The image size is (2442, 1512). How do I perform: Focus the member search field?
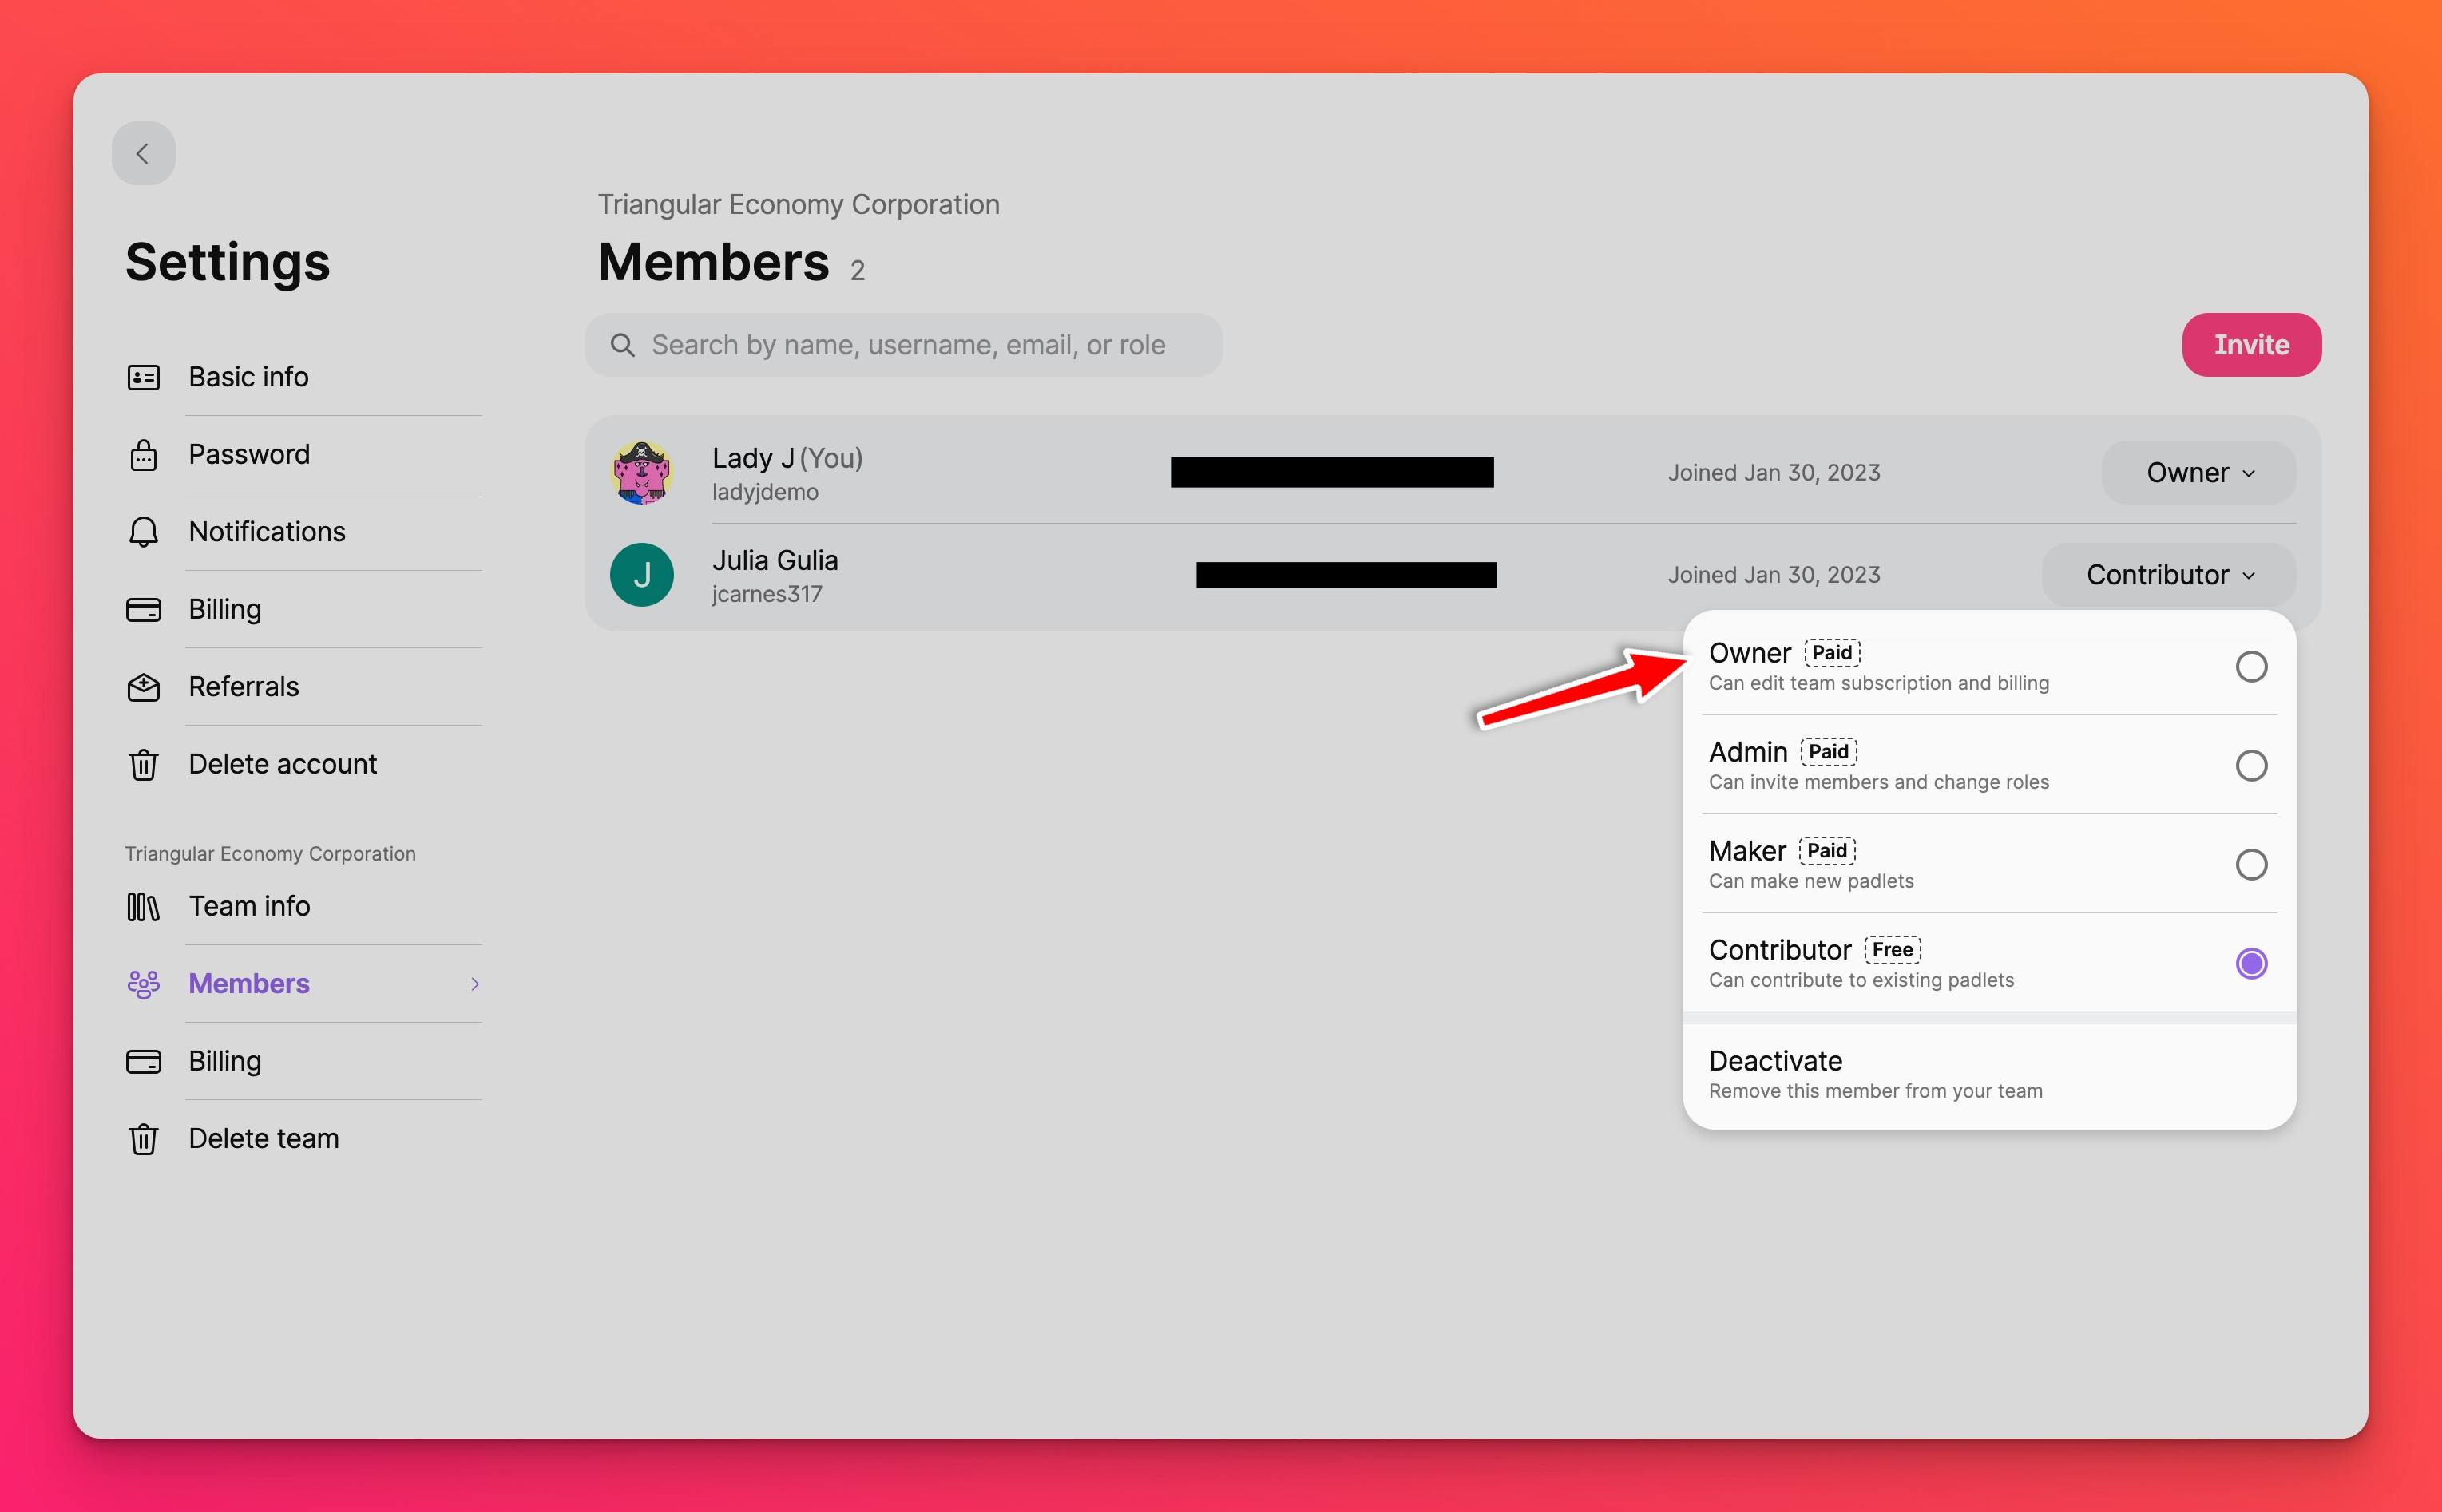pyautogui.click(x=903, y=345)
